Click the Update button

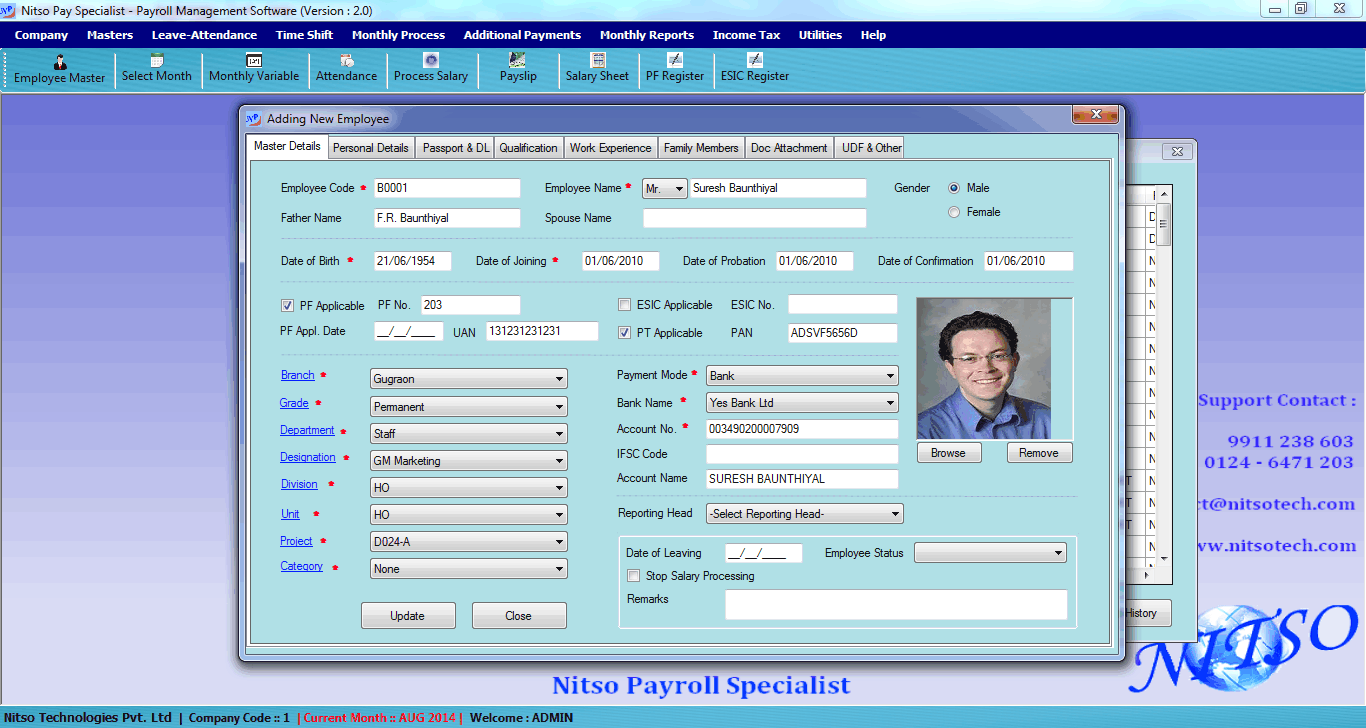point(408,616)
